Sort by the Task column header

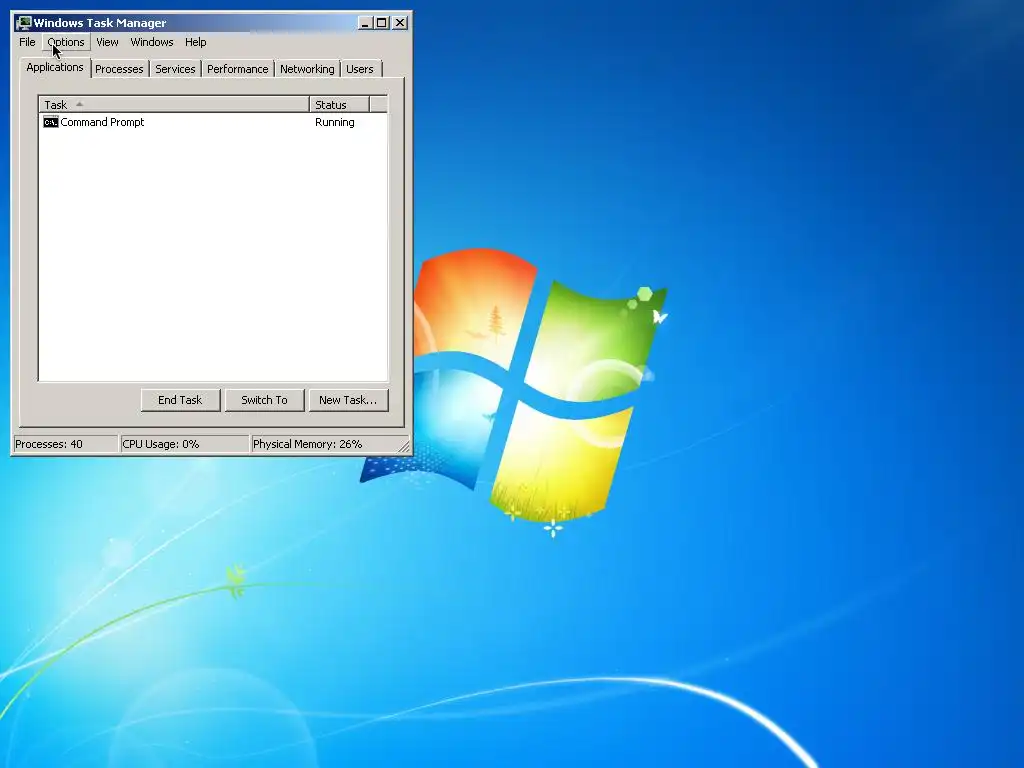click(174, 104)
